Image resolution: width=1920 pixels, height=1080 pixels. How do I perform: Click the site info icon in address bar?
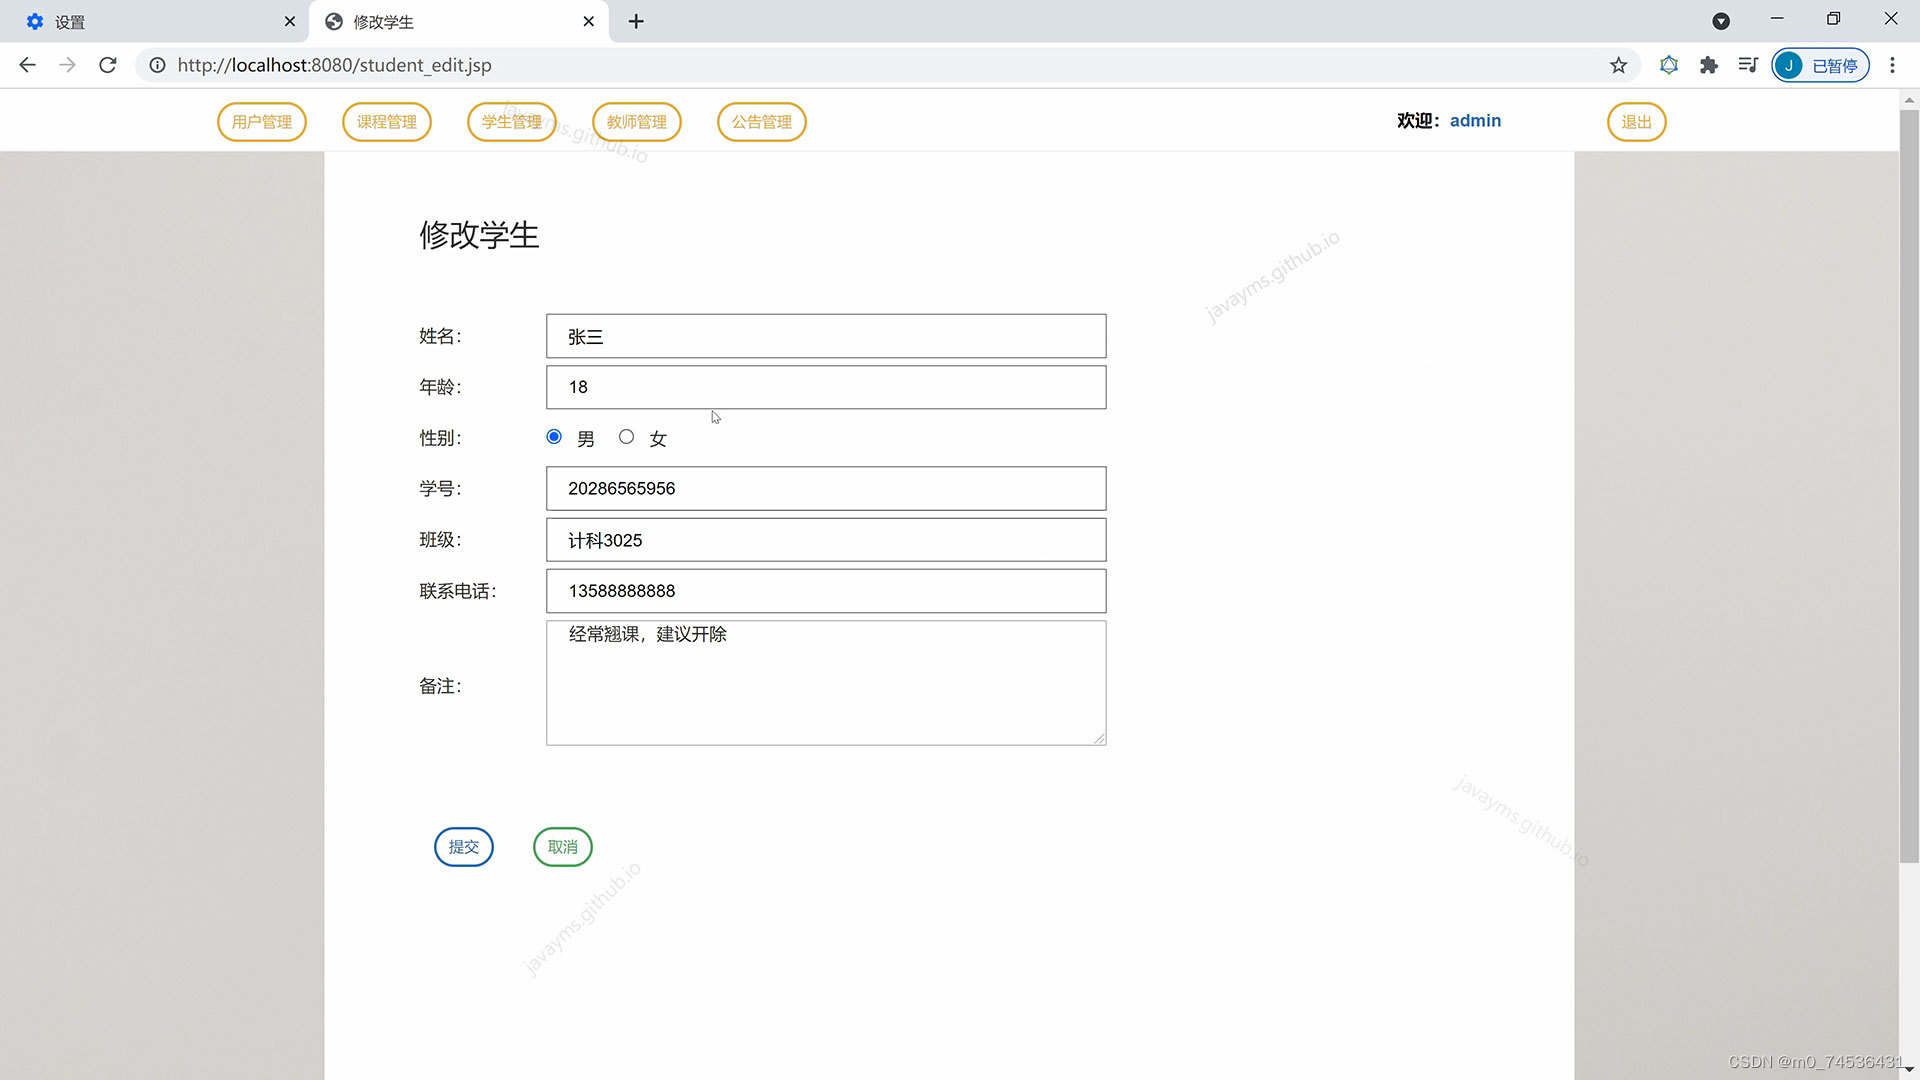coord(158,65)
